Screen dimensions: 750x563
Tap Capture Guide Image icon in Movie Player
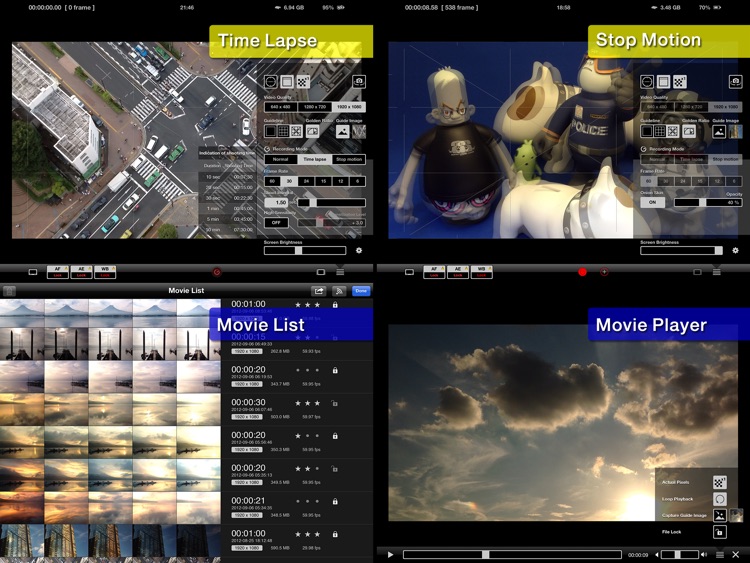(x=719, y=515)
